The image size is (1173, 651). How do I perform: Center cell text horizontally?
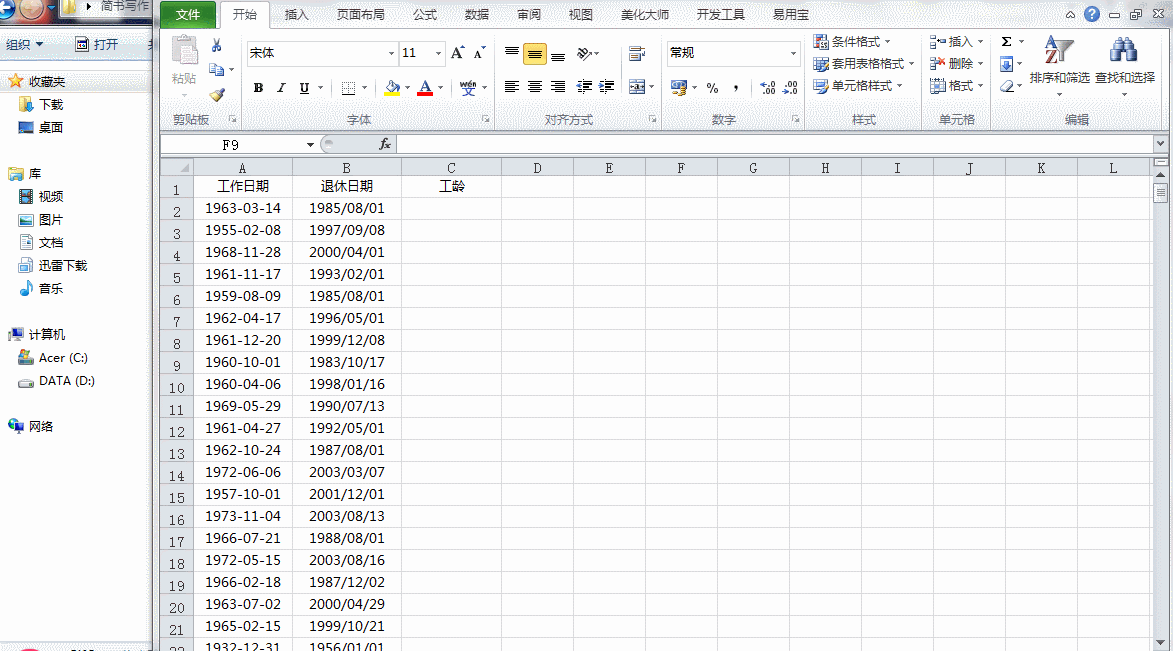(535, 87)
